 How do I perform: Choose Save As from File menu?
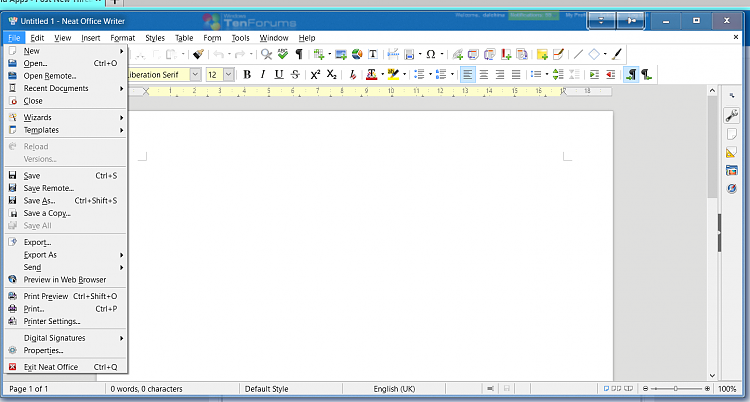[65, 201]
